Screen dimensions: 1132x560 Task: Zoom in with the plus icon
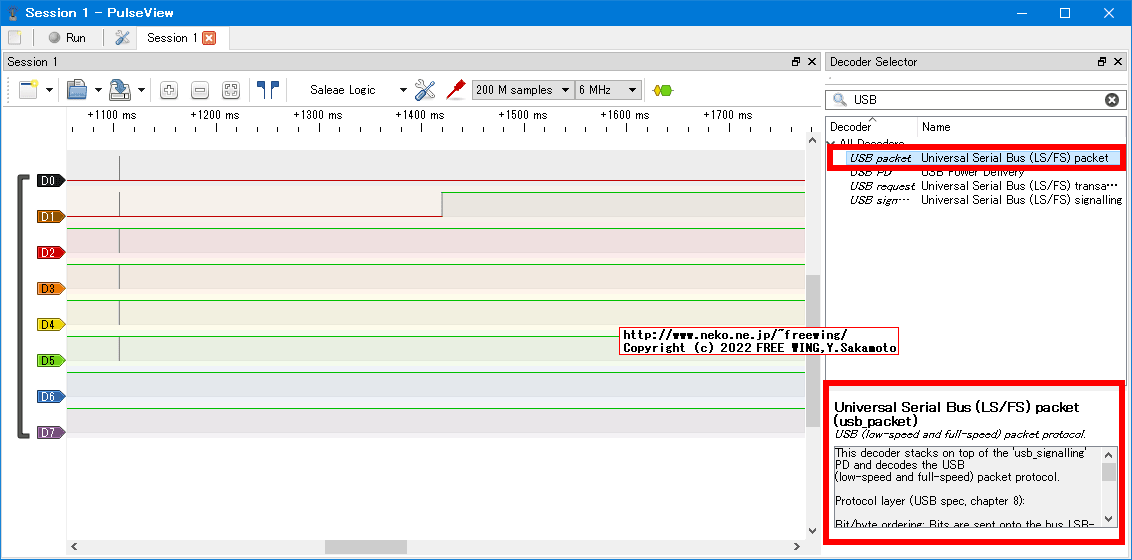click(169, 90)
